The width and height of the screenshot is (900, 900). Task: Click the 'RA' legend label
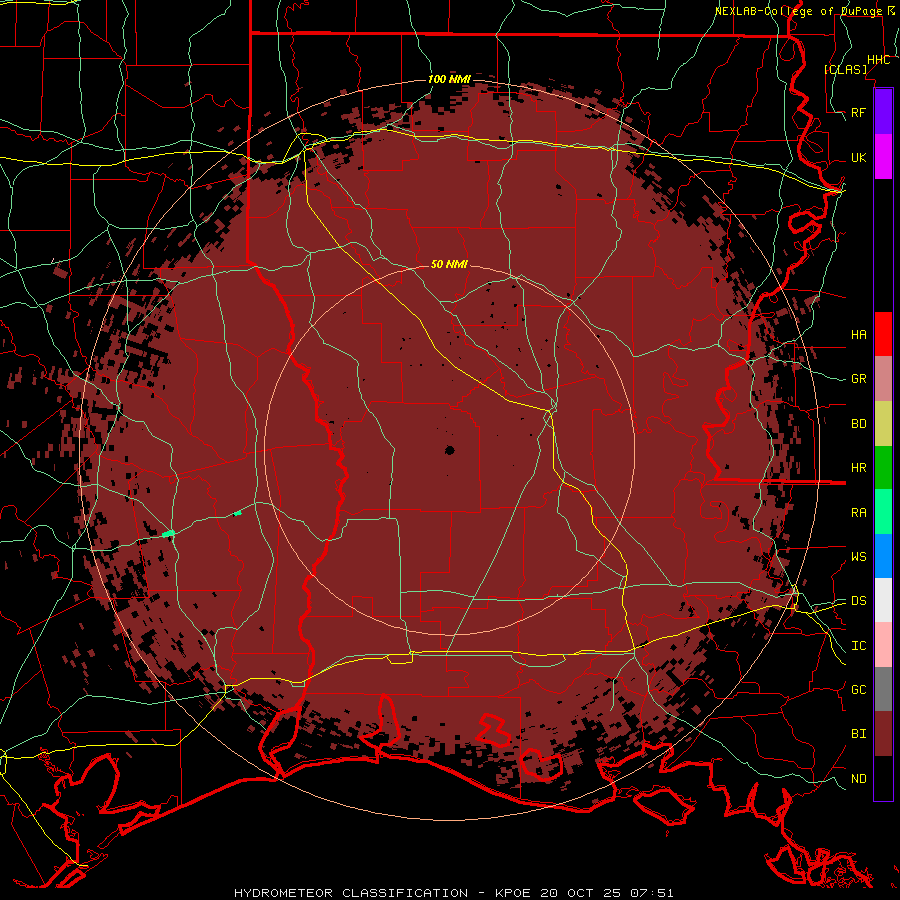pyautogui.click(x=858, y=513)
